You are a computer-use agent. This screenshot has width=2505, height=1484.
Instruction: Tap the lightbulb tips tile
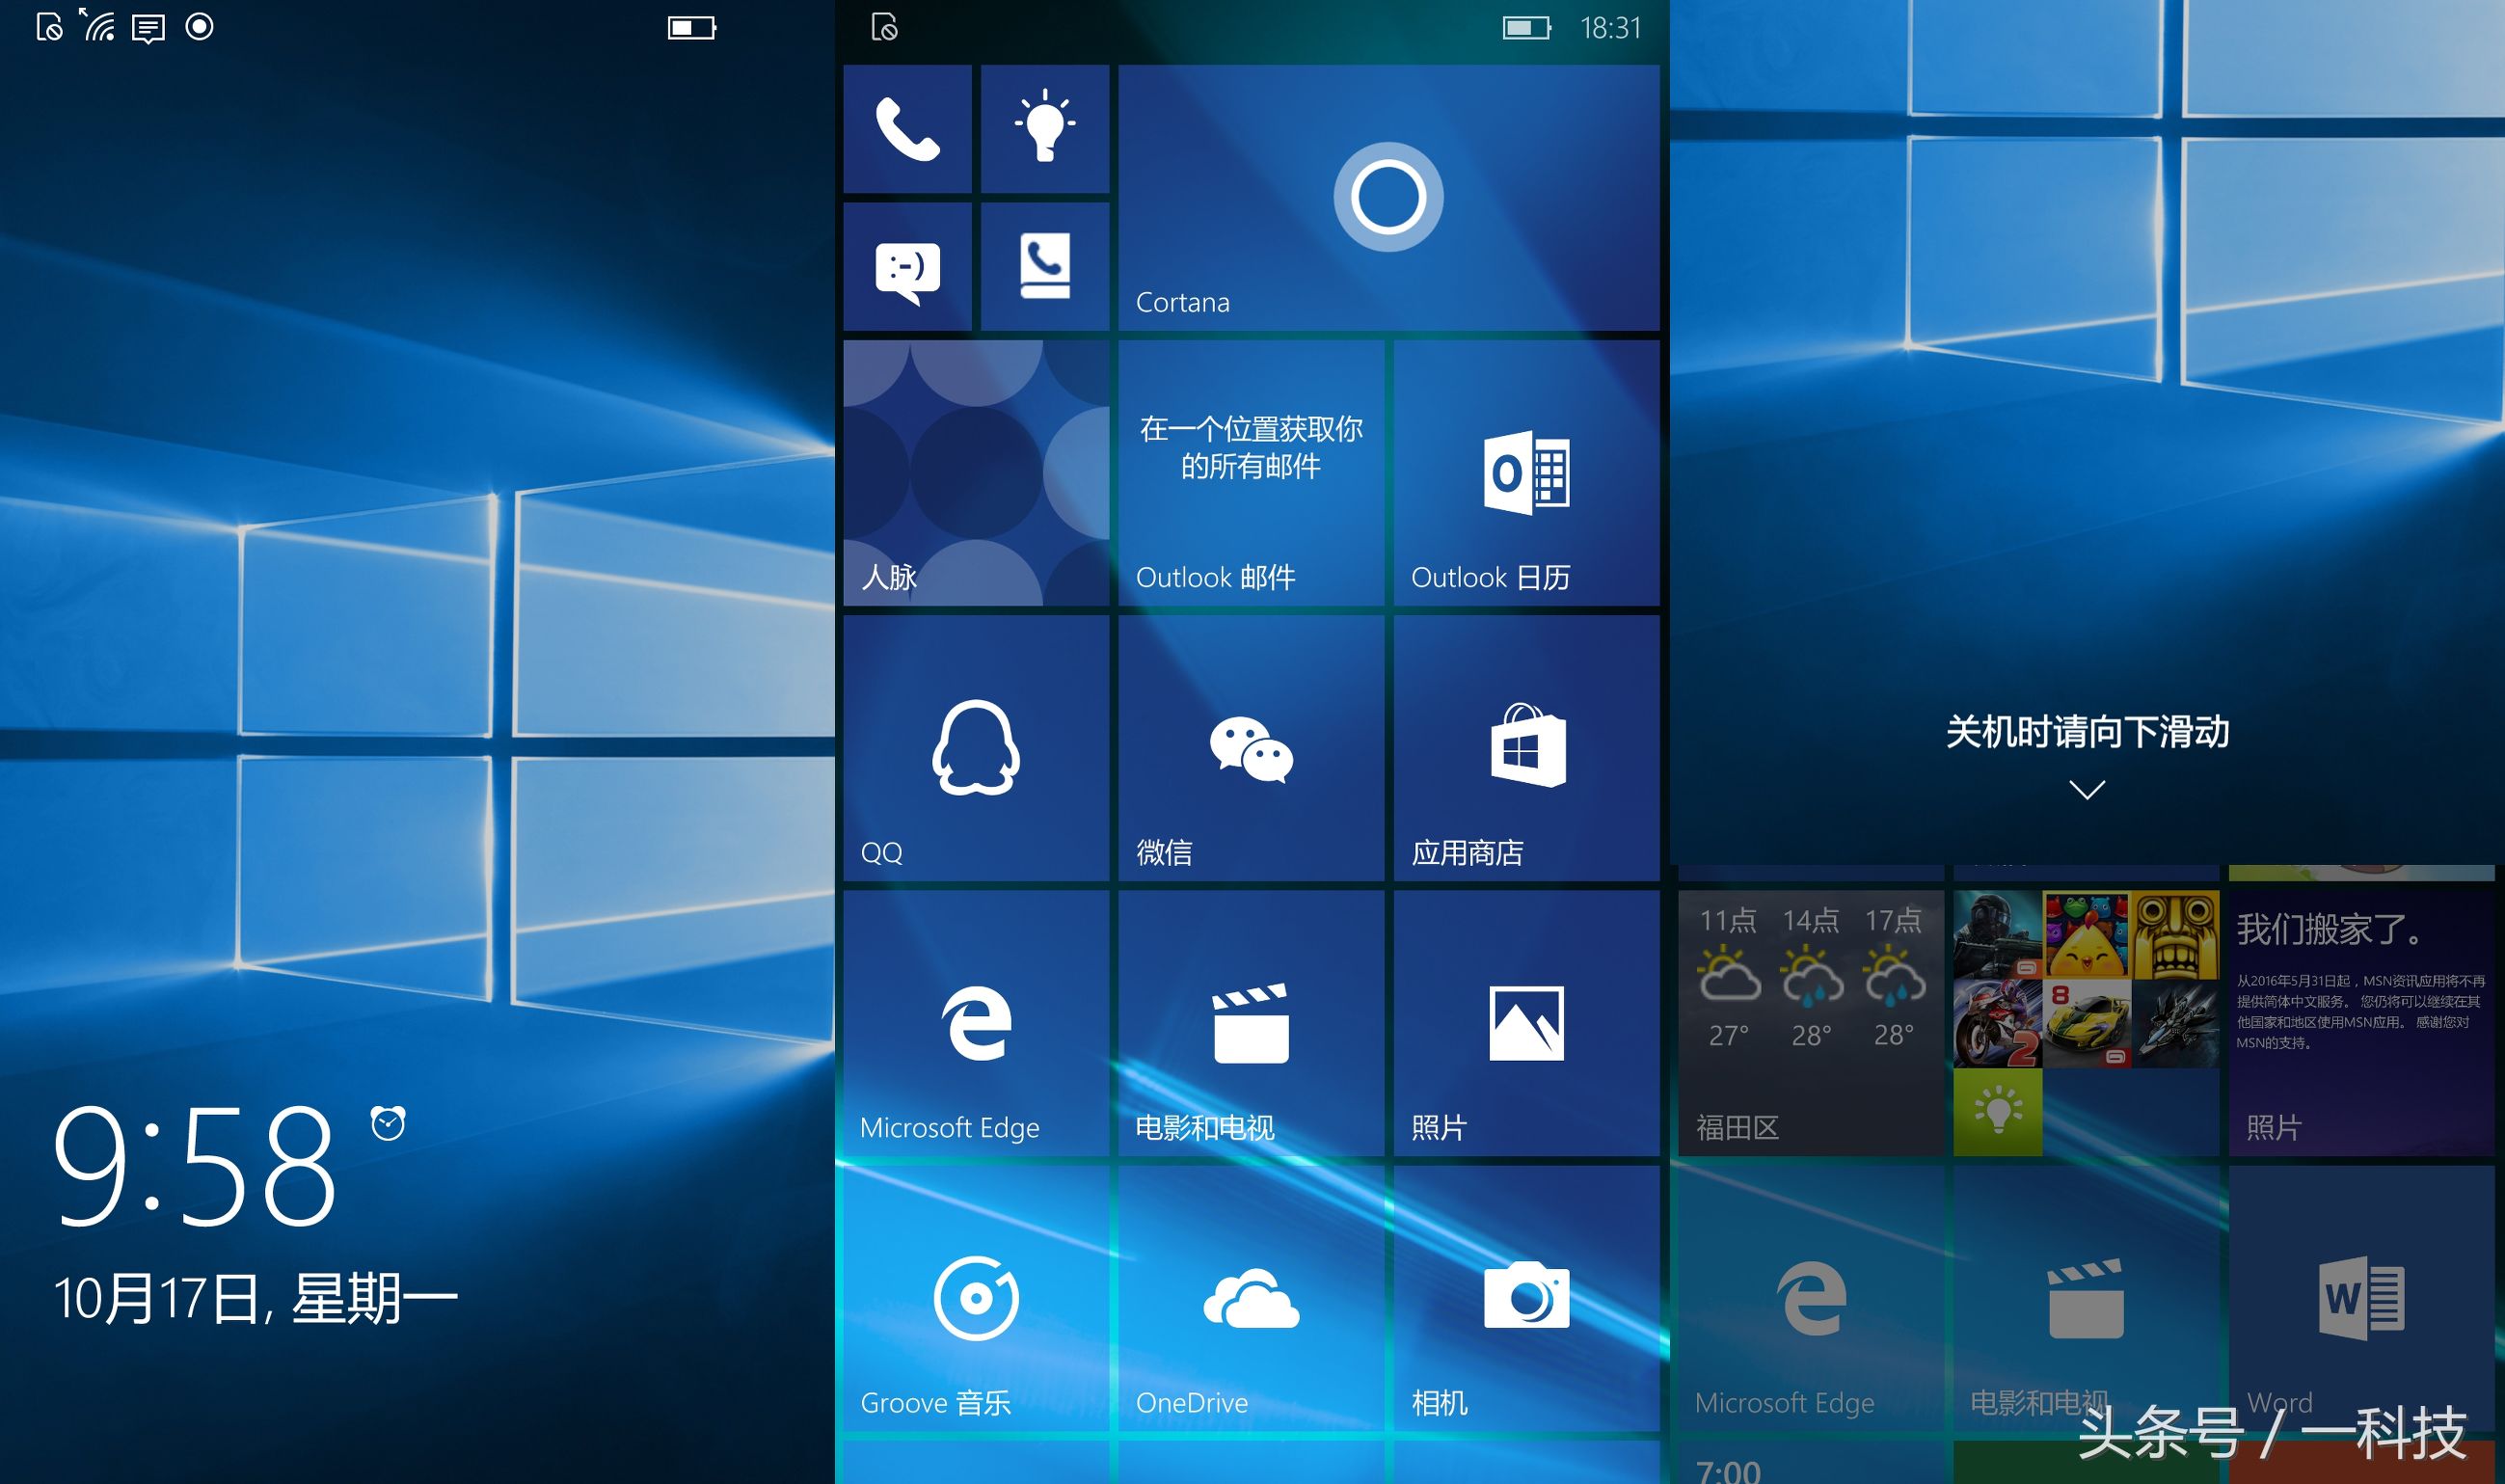point(1044,129)
